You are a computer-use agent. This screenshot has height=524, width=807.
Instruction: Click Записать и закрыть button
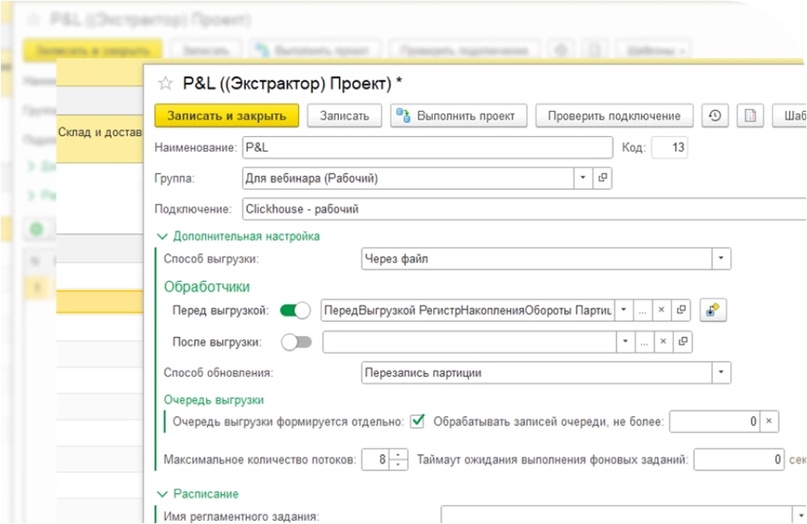pyautogui.click(x=227, y=116)
